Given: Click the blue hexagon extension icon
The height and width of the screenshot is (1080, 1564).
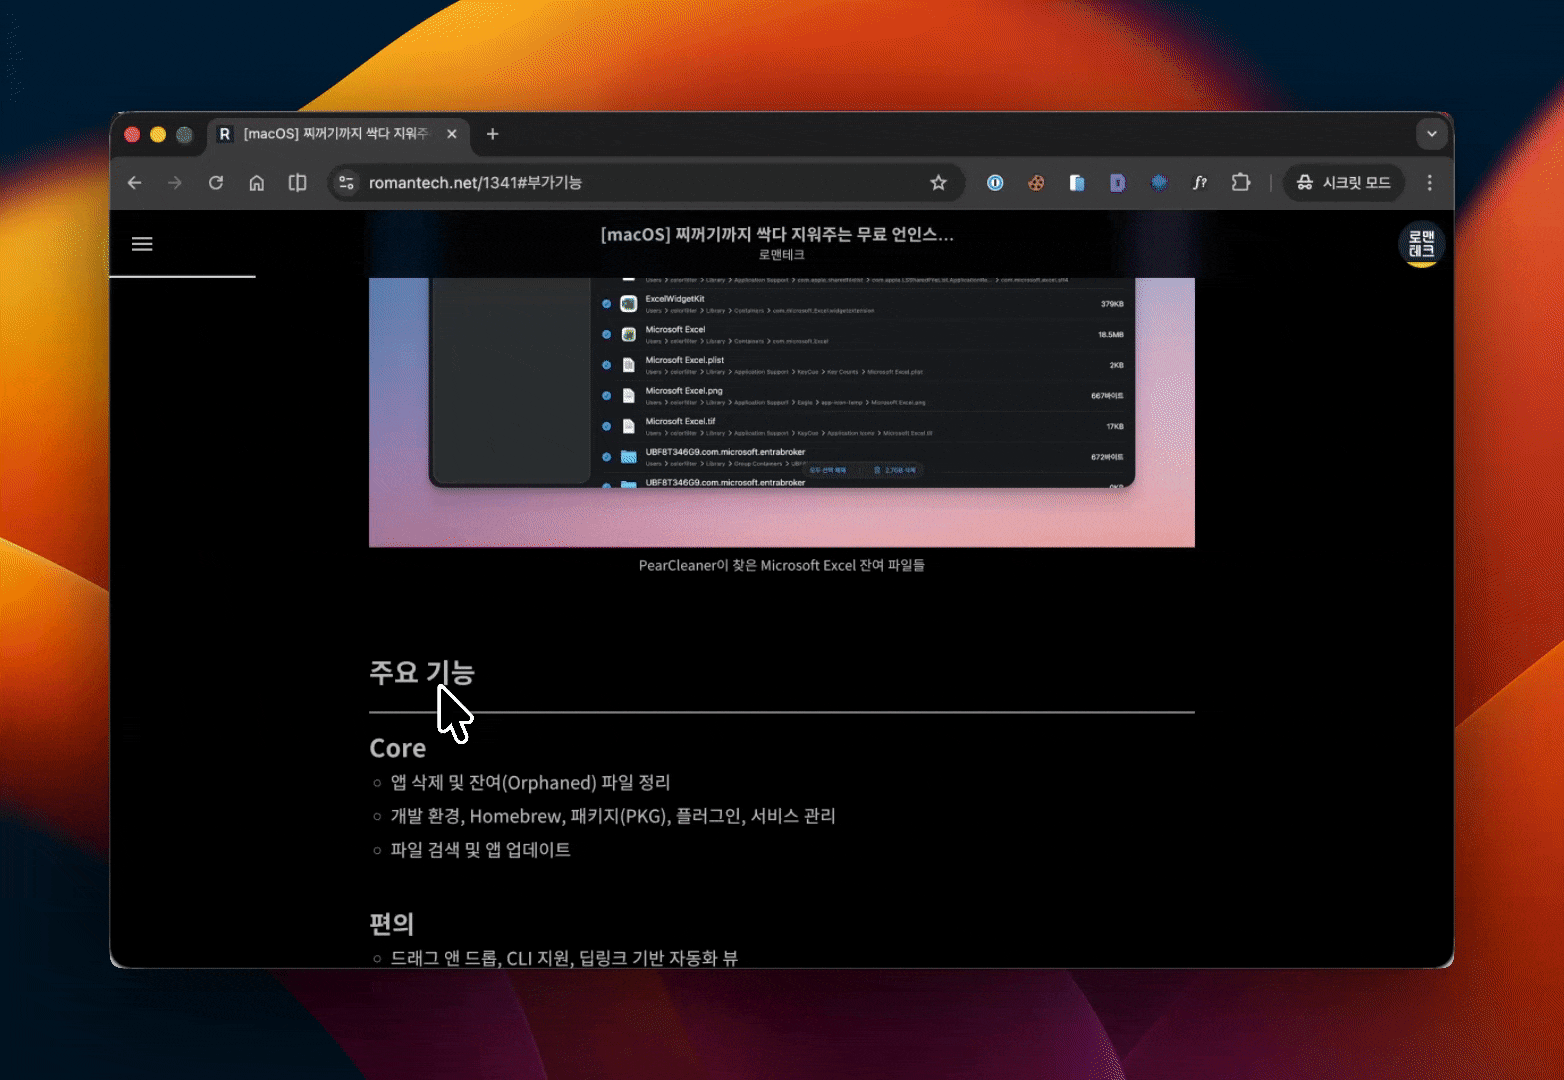Looking at the screenshot, I should point(1159,183).
